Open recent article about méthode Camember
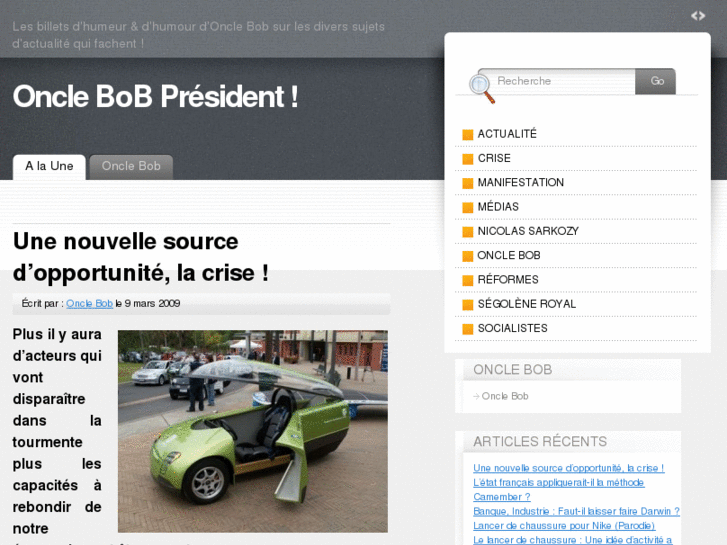The height and width of the screenshot is (545, 727). pos(558,489)
